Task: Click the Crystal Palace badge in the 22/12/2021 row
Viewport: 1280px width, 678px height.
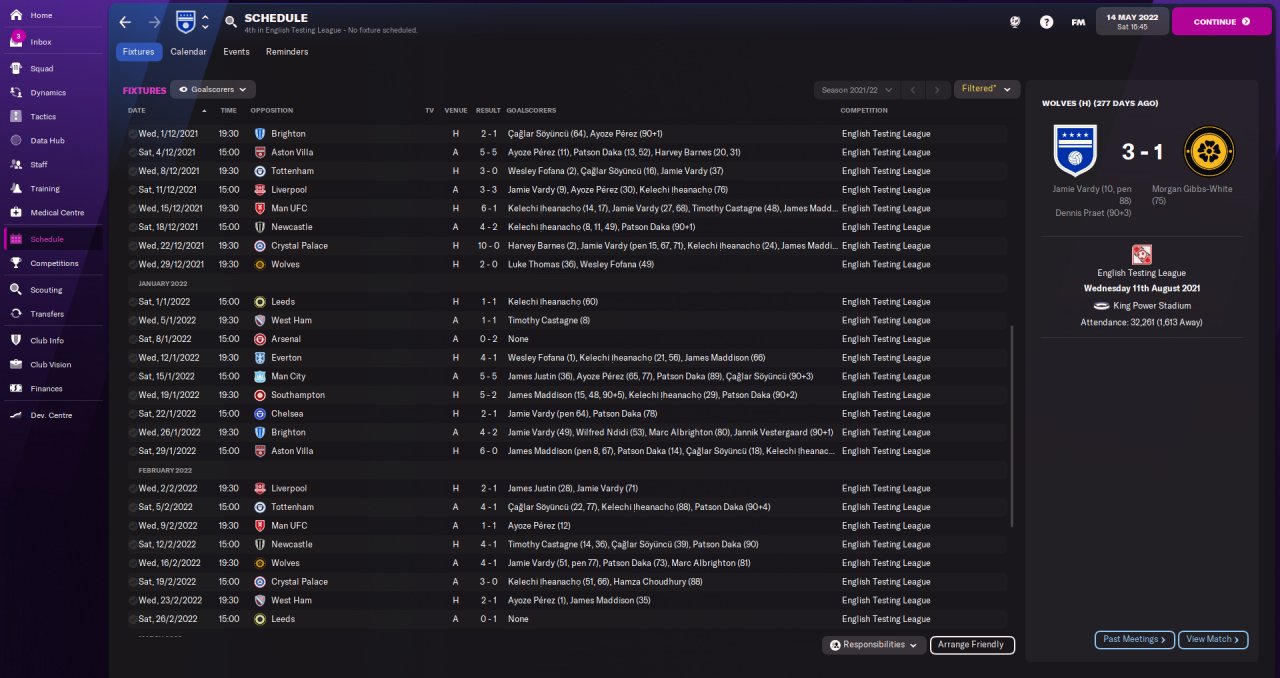Action: (x=260, y=246)
